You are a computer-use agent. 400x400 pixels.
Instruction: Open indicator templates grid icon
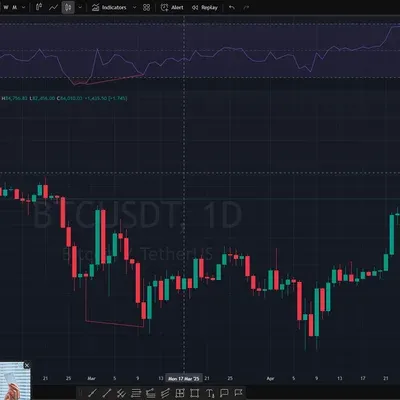(146, 7)
